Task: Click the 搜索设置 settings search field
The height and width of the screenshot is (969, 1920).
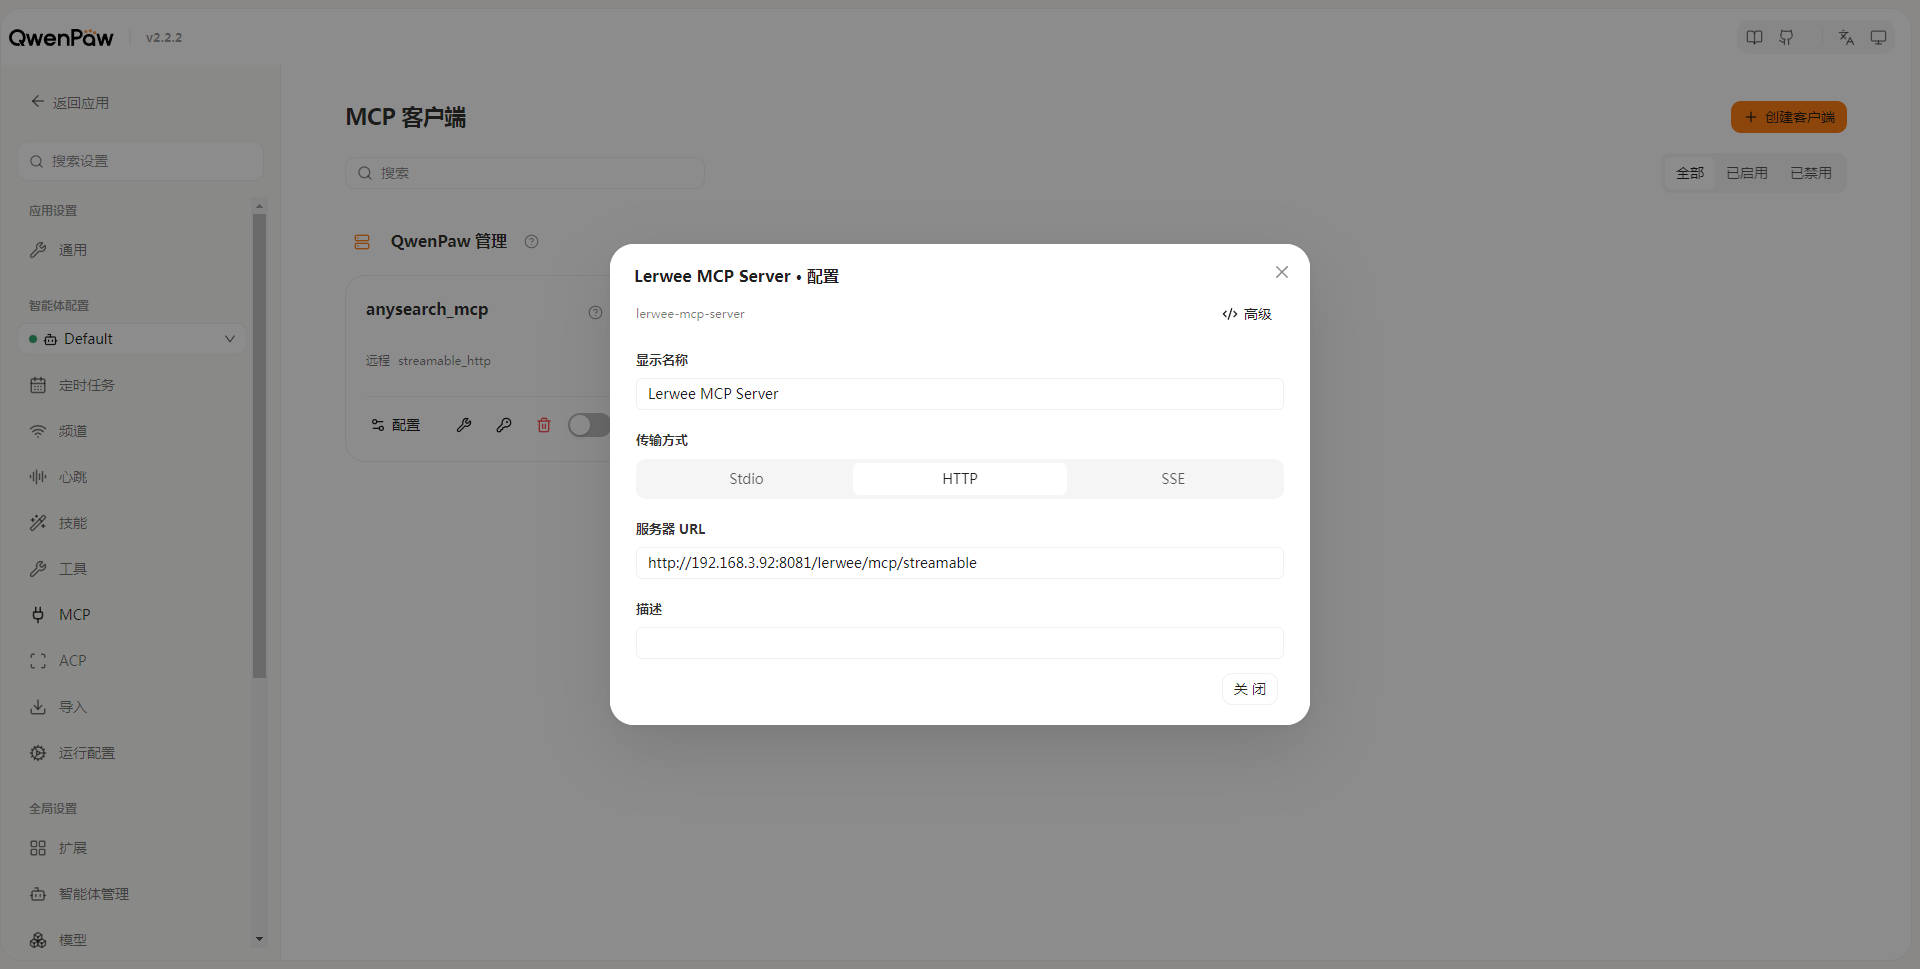Action: click(140, 161)
